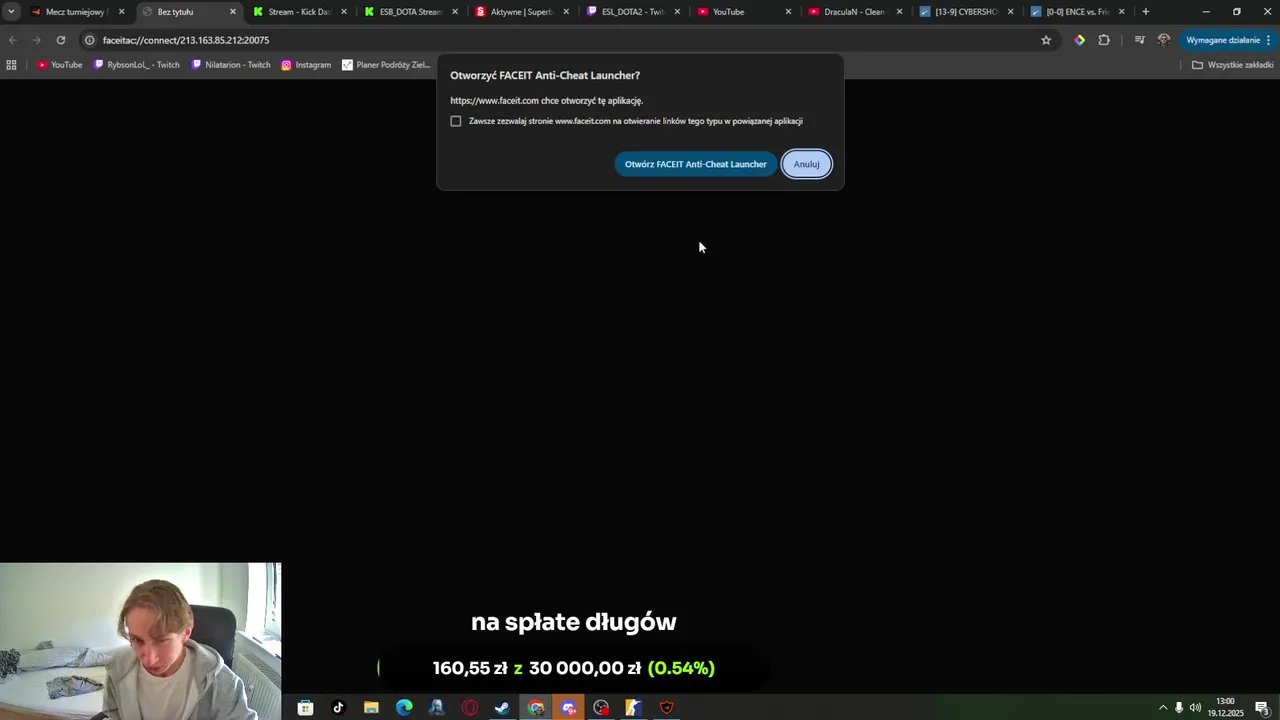Open the volume tray icon

1195,708
